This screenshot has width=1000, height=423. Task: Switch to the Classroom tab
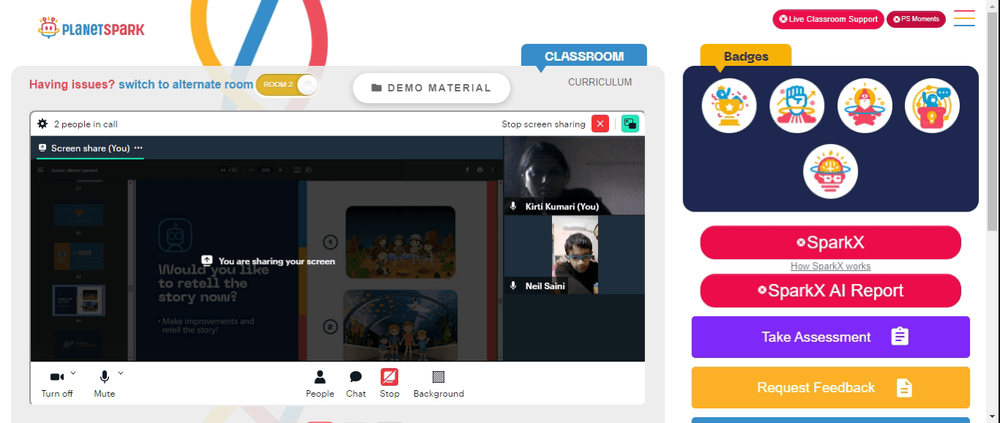coord(584,56)
